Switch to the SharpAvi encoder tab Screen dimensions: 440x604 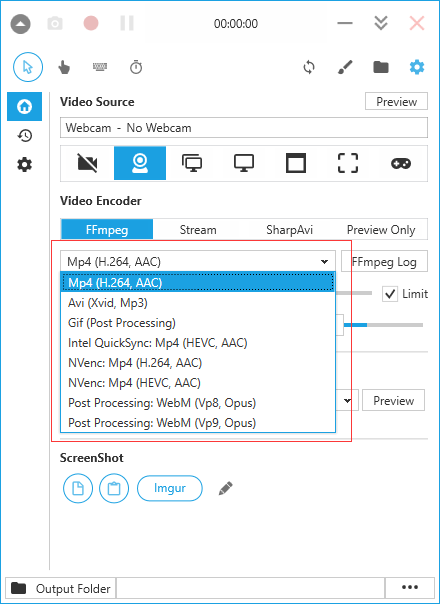point(289,230)
